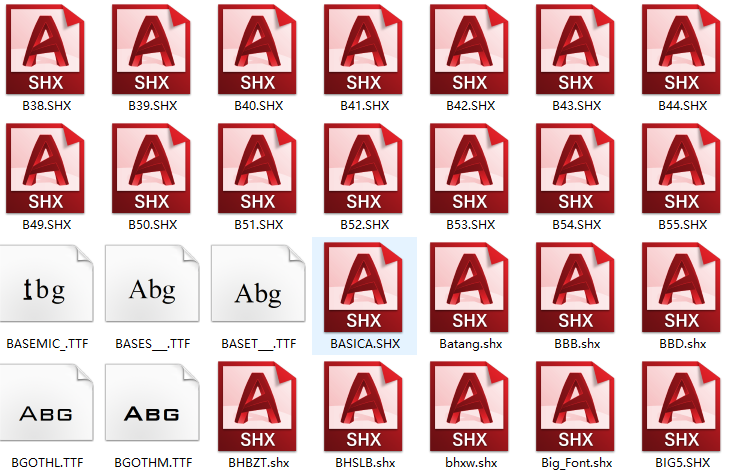Click the file name label B52.SHX
The width and height of the screenshot is (738, 476).
[365, 225]
